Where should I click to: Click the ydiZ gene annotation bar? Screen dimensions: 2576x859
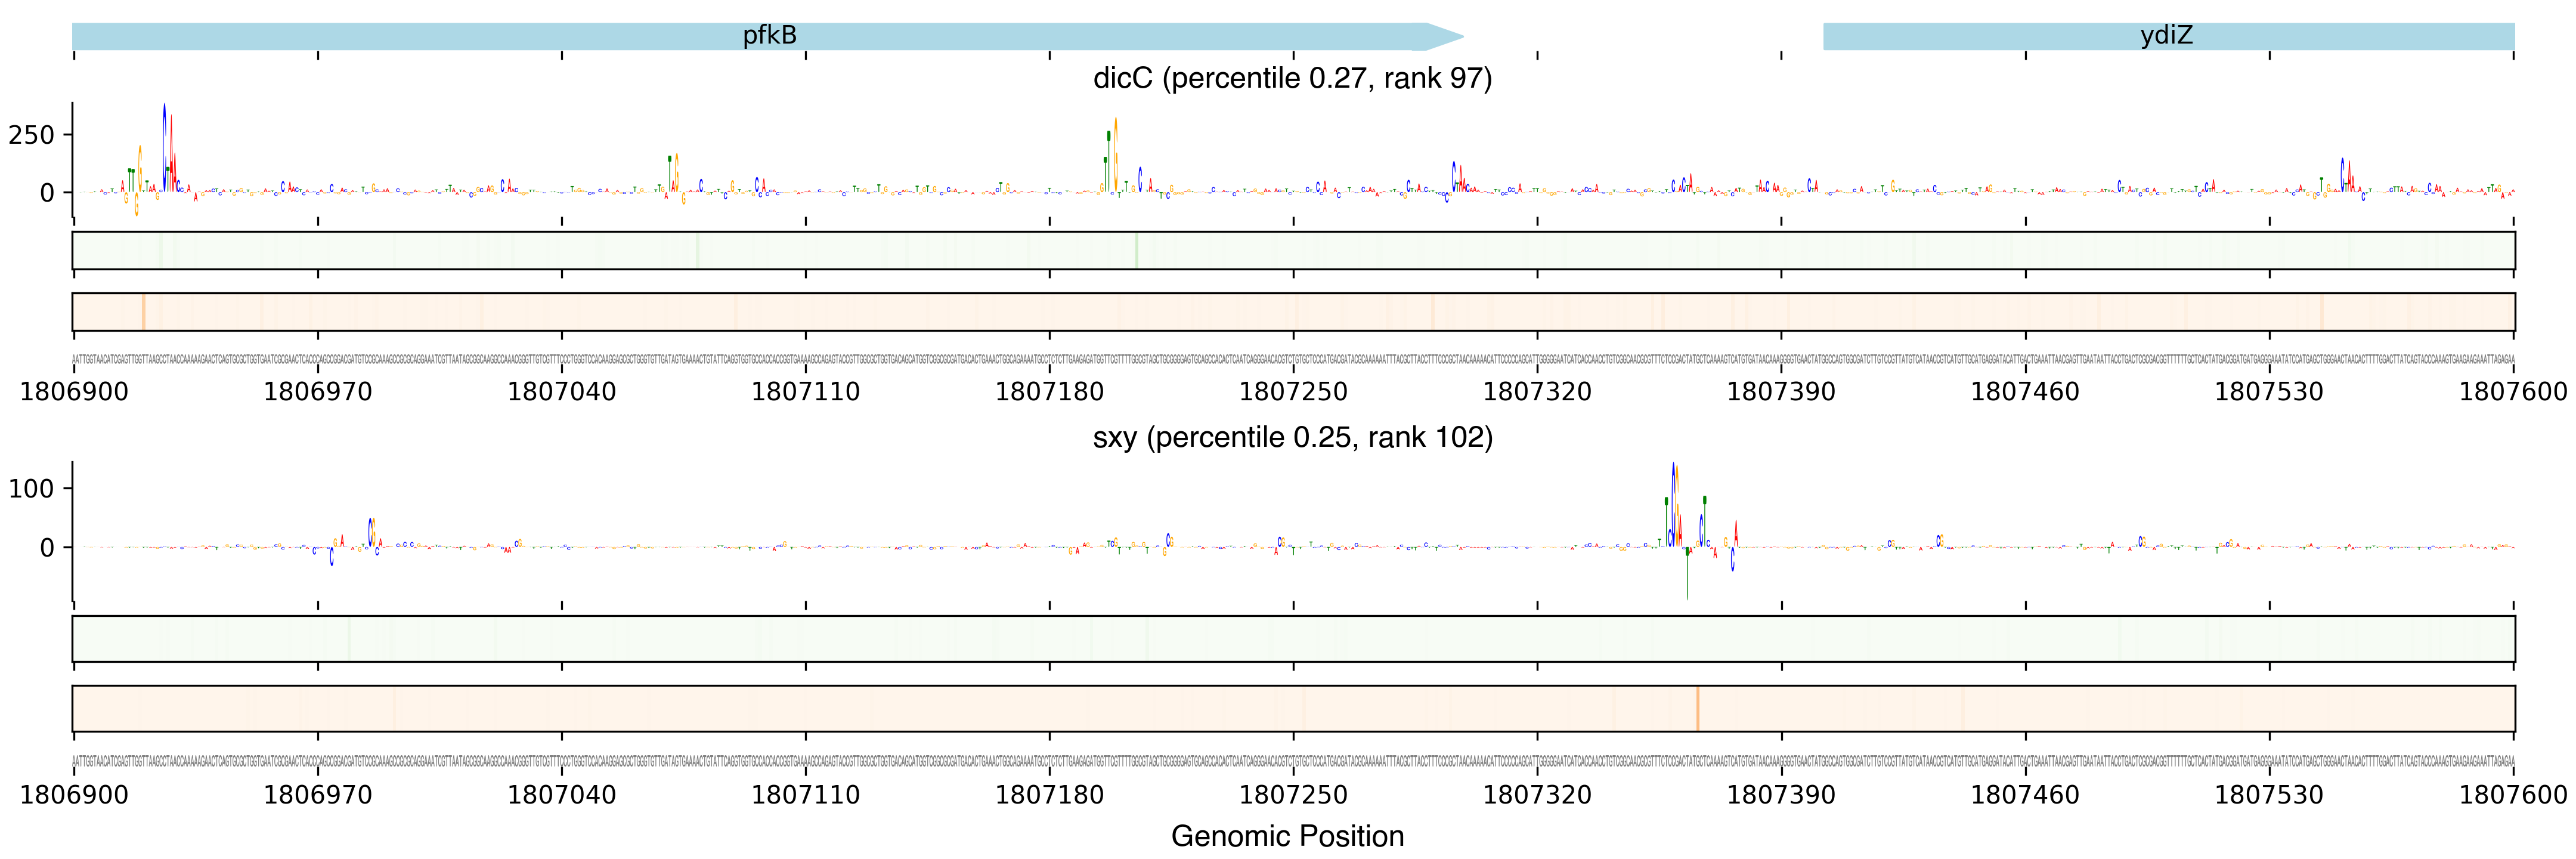pyautogui.click(x=2167, y=36)
